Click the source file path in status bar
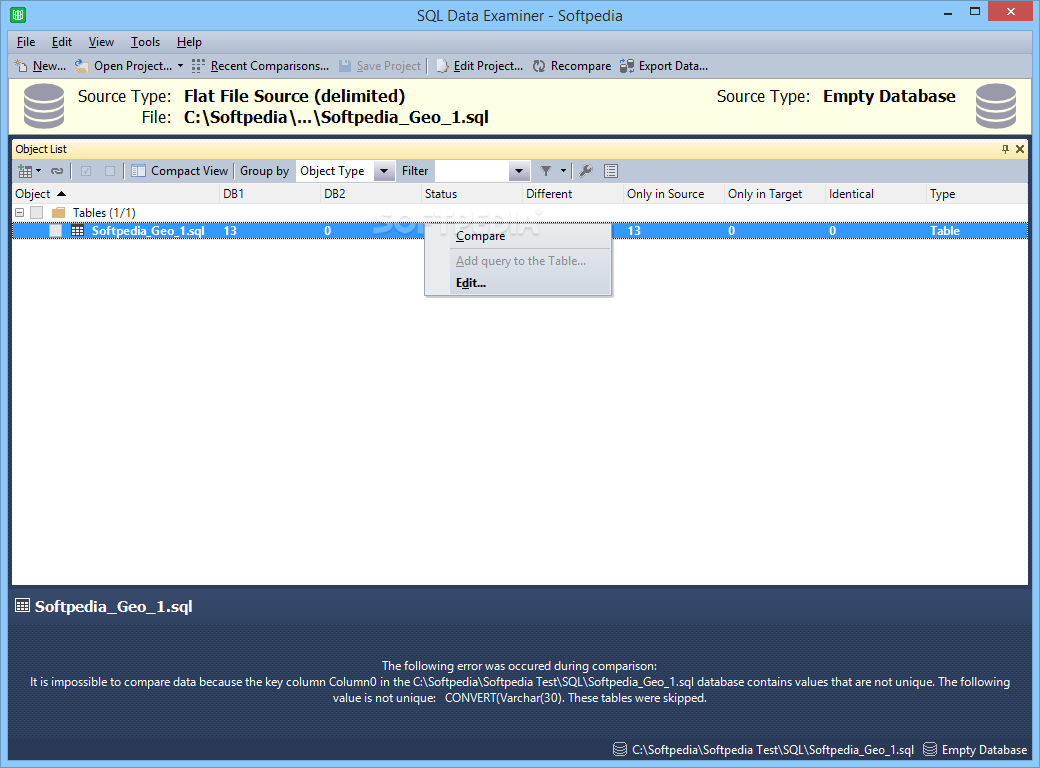Image resolution: width=1040 pixels, height=768 pixels. pos(773,750)
